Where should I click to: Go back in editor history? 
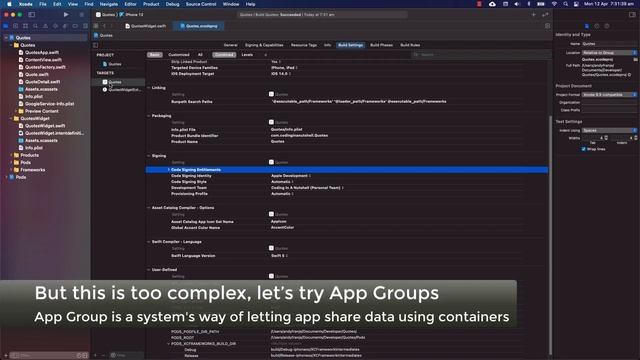point(104,26)
